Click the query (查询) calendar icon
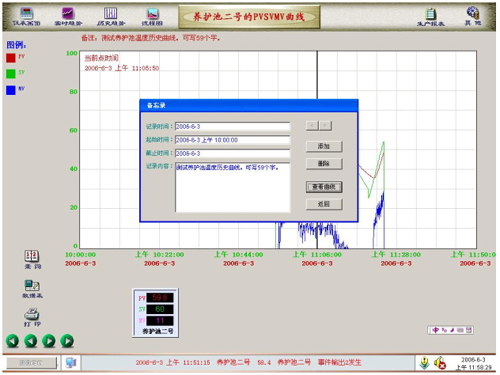The height and width of the screenshot is (375, 500). point(32,260)
